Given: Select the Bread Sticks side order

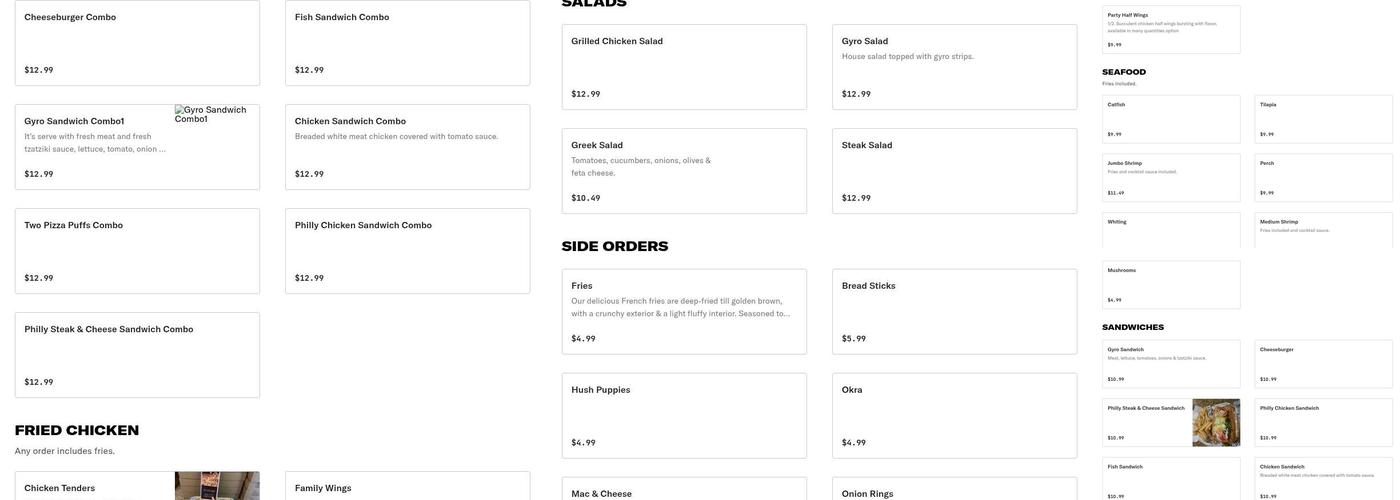Looking at the screenshot, I should [x=954, y=312].
